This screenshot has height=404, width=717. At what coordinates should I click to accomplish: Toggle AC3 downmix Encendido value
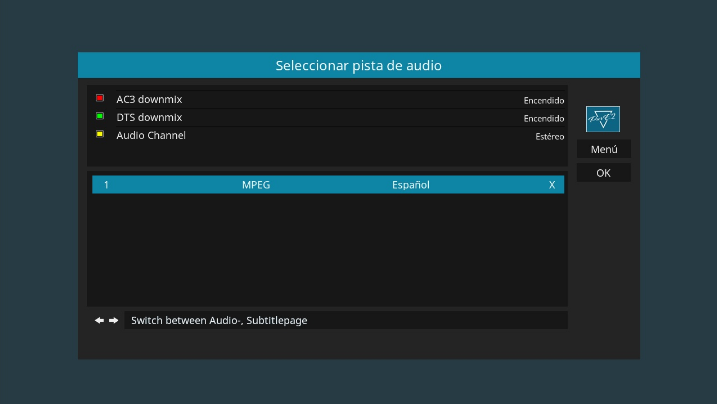pos(544,100)
